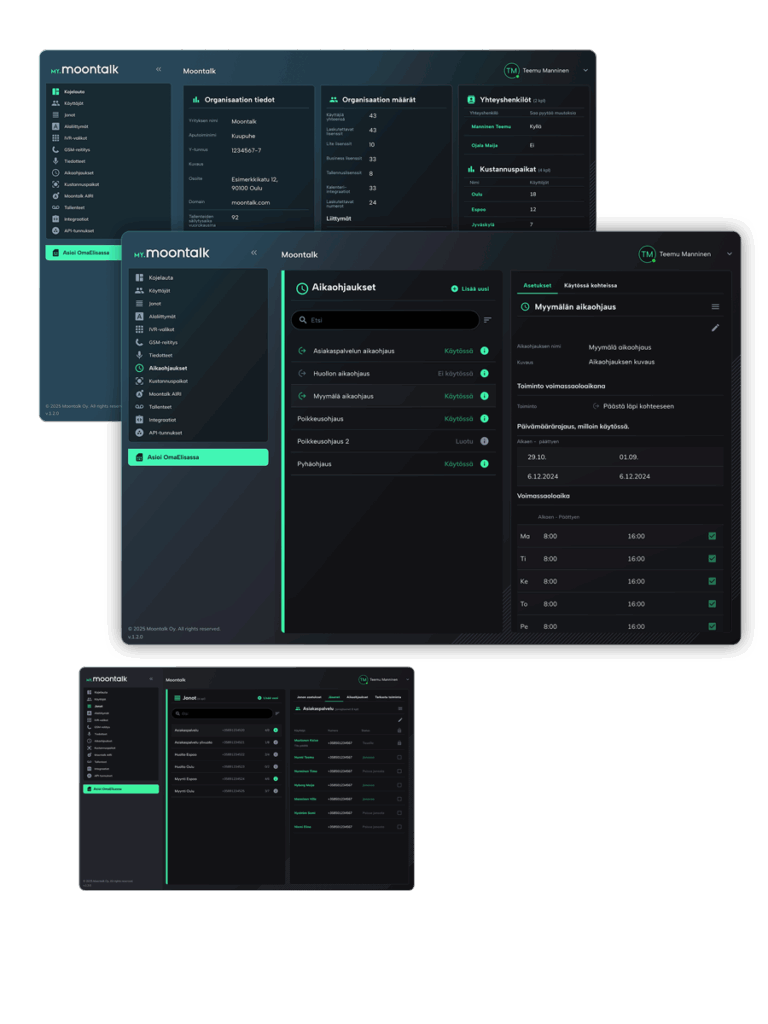768x1024 pixels.
Task: Click edit pencil in small Jonot window
Action: click(400, 720)
